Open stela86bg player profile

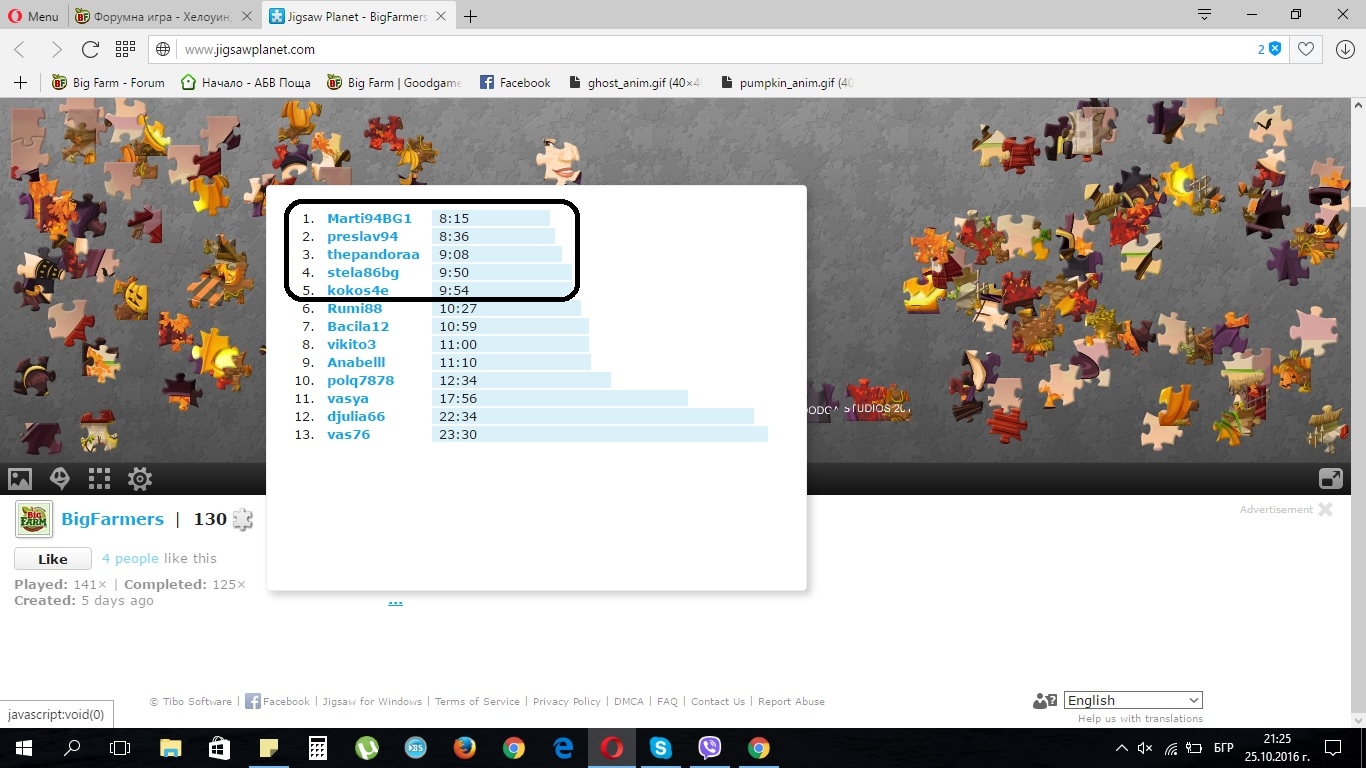363,272
